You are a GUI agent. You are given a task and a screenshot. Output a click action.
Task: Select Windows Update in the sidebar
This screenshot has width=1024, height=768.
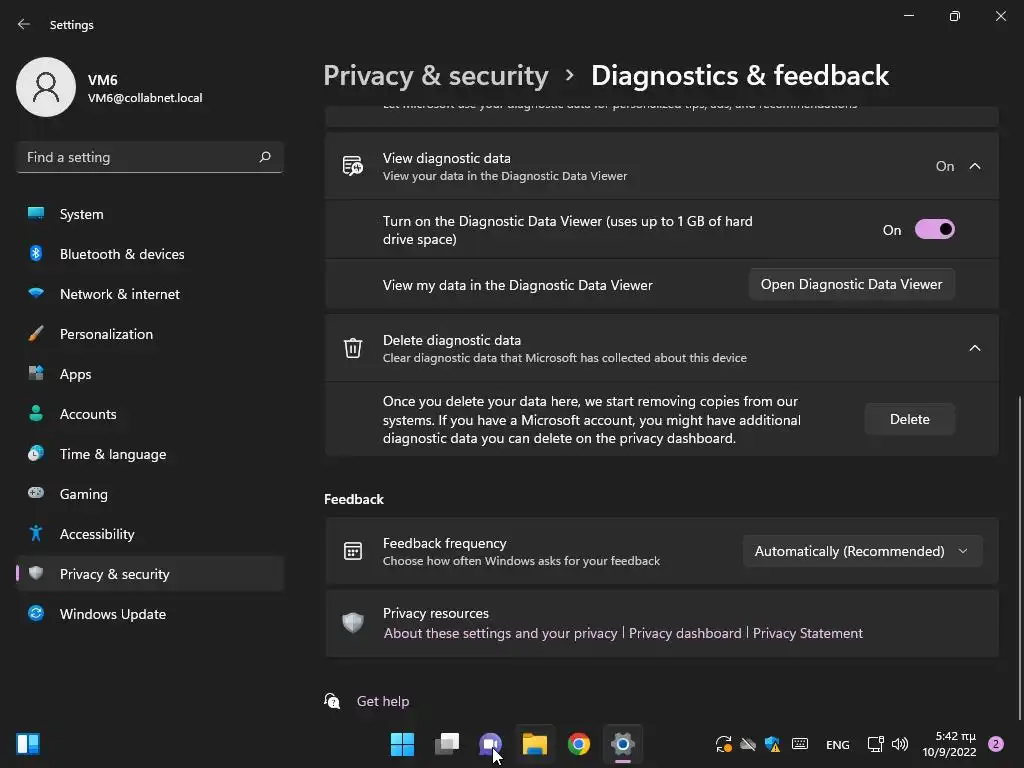[x=150, y=614]
